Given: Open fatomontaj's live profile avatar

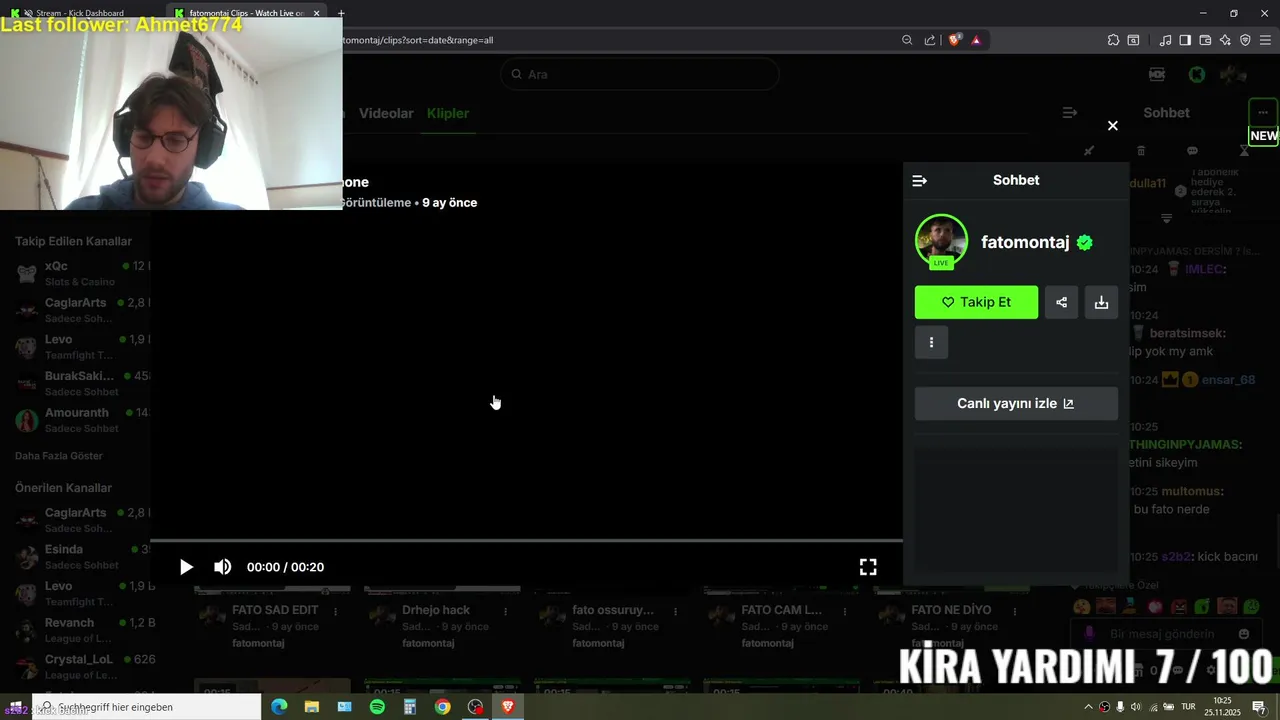Looking at the screenshot, I should [x=941, y=241].
